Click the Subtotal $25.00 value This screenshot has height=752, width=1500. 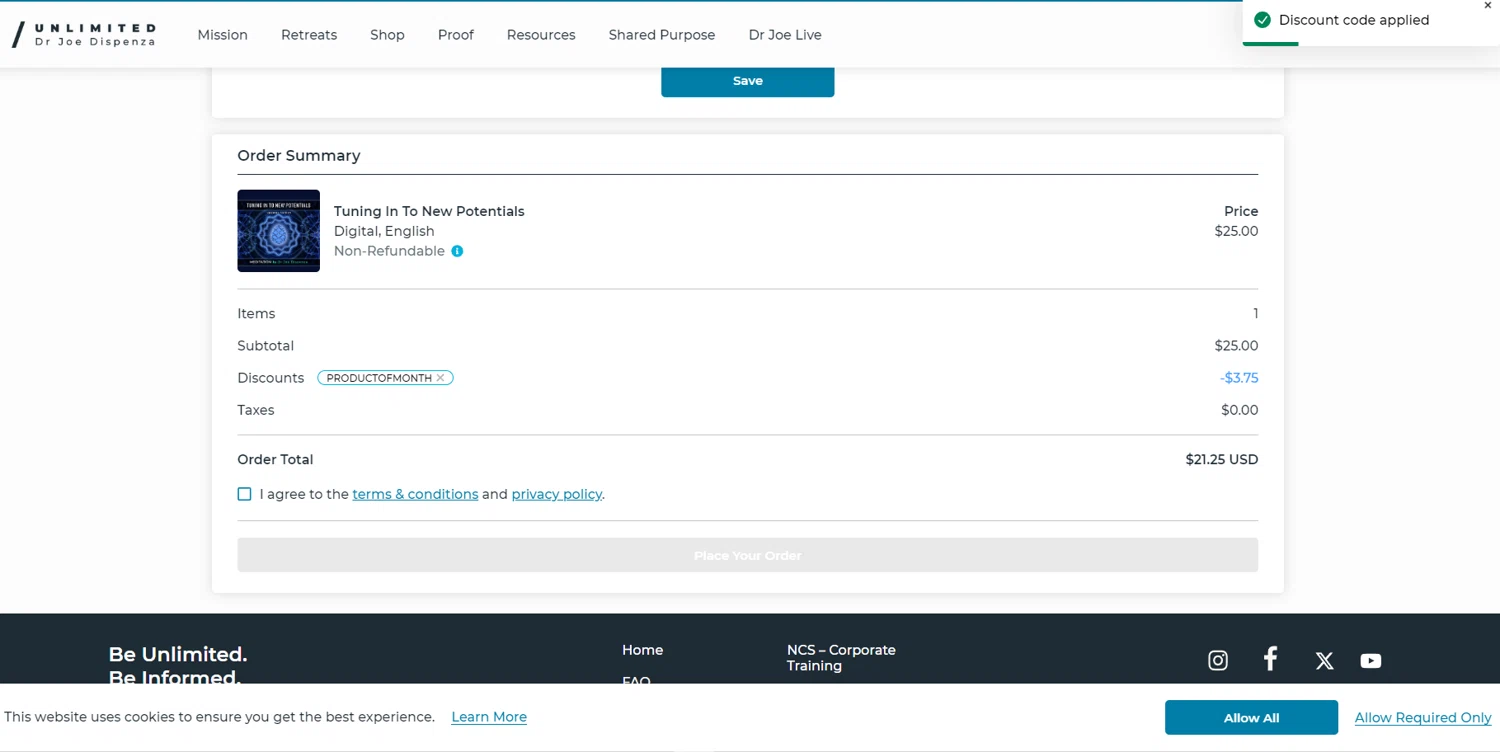click(1236, 346)
